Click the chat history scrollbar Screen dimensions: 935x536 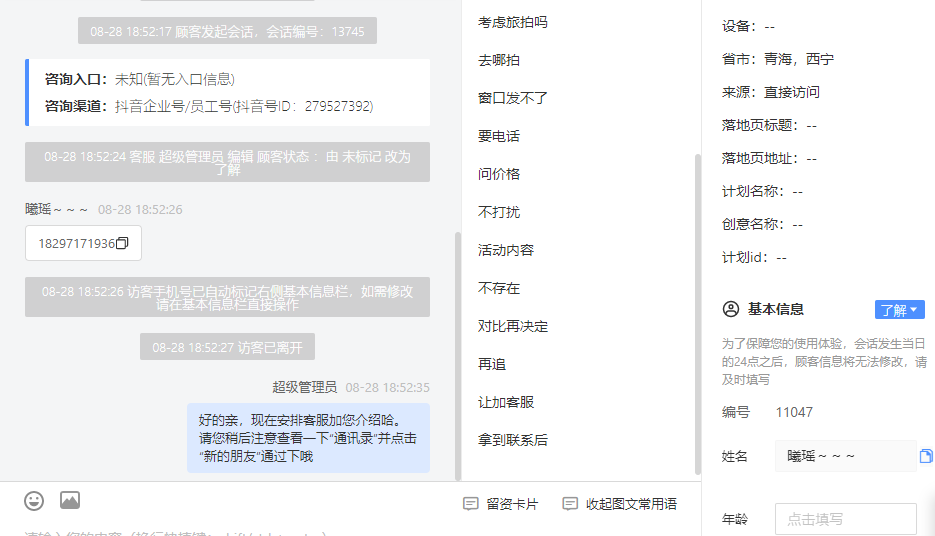point(458,356)
